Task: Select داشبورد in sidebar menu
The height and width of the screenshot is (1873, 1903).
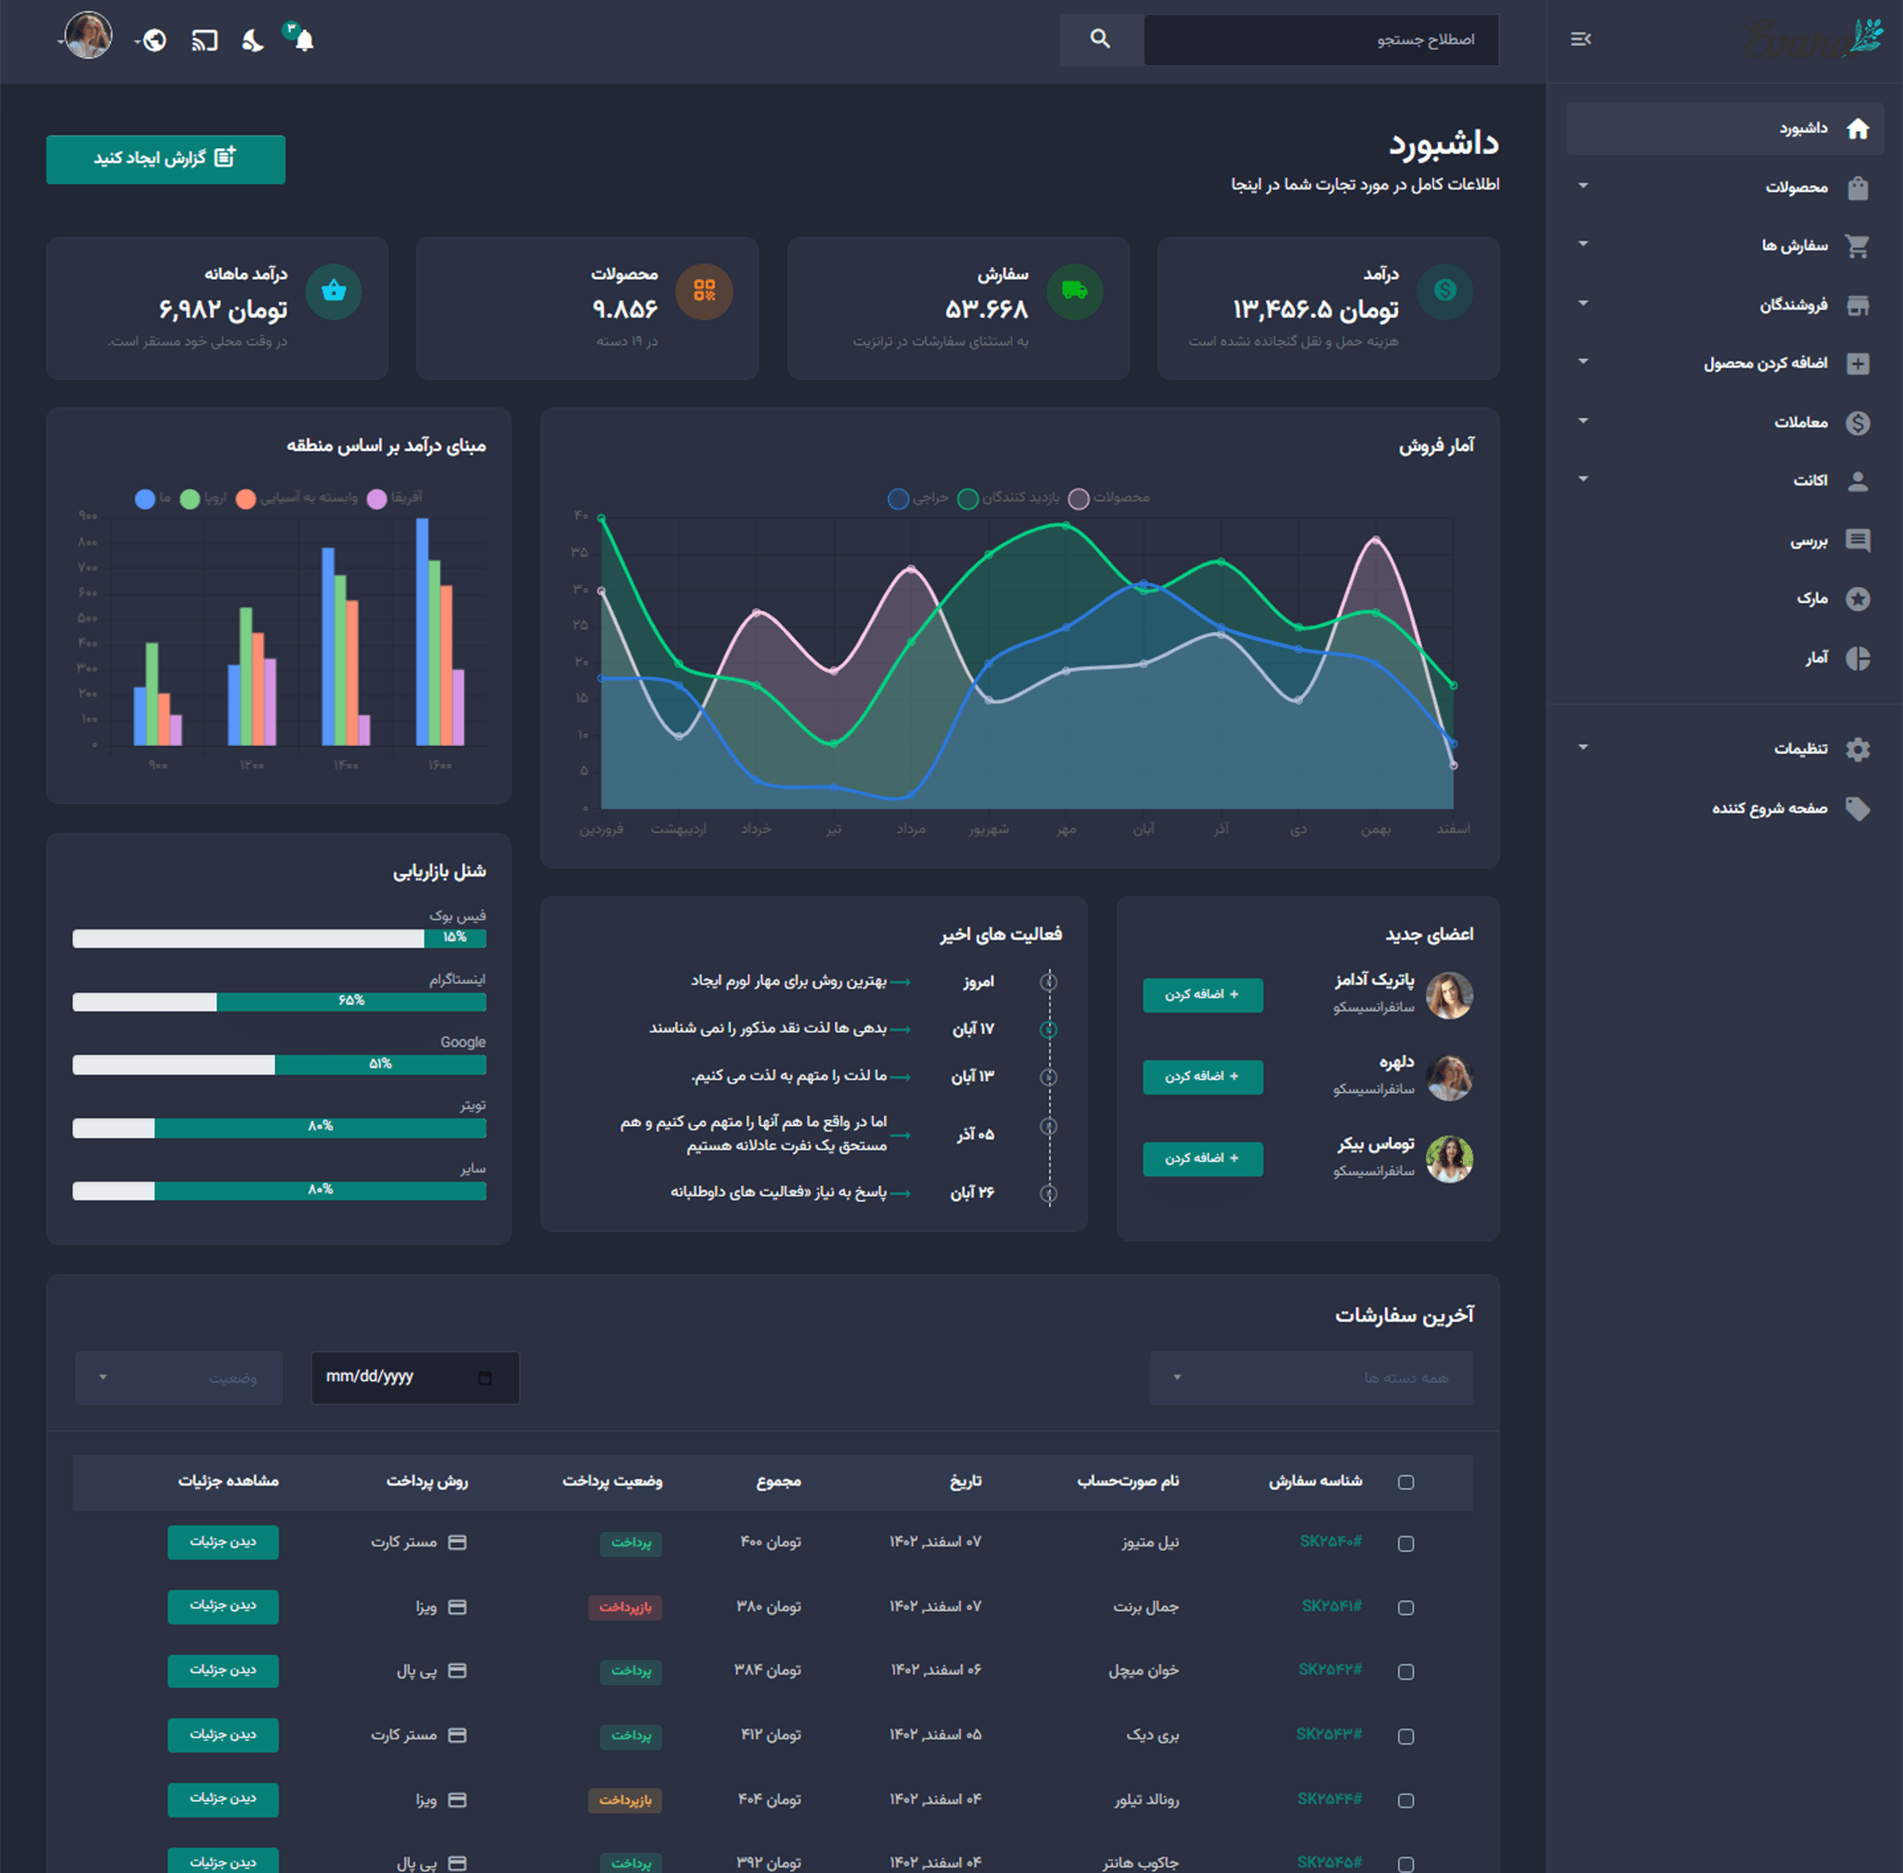Action: click(x=1725, y=129)
